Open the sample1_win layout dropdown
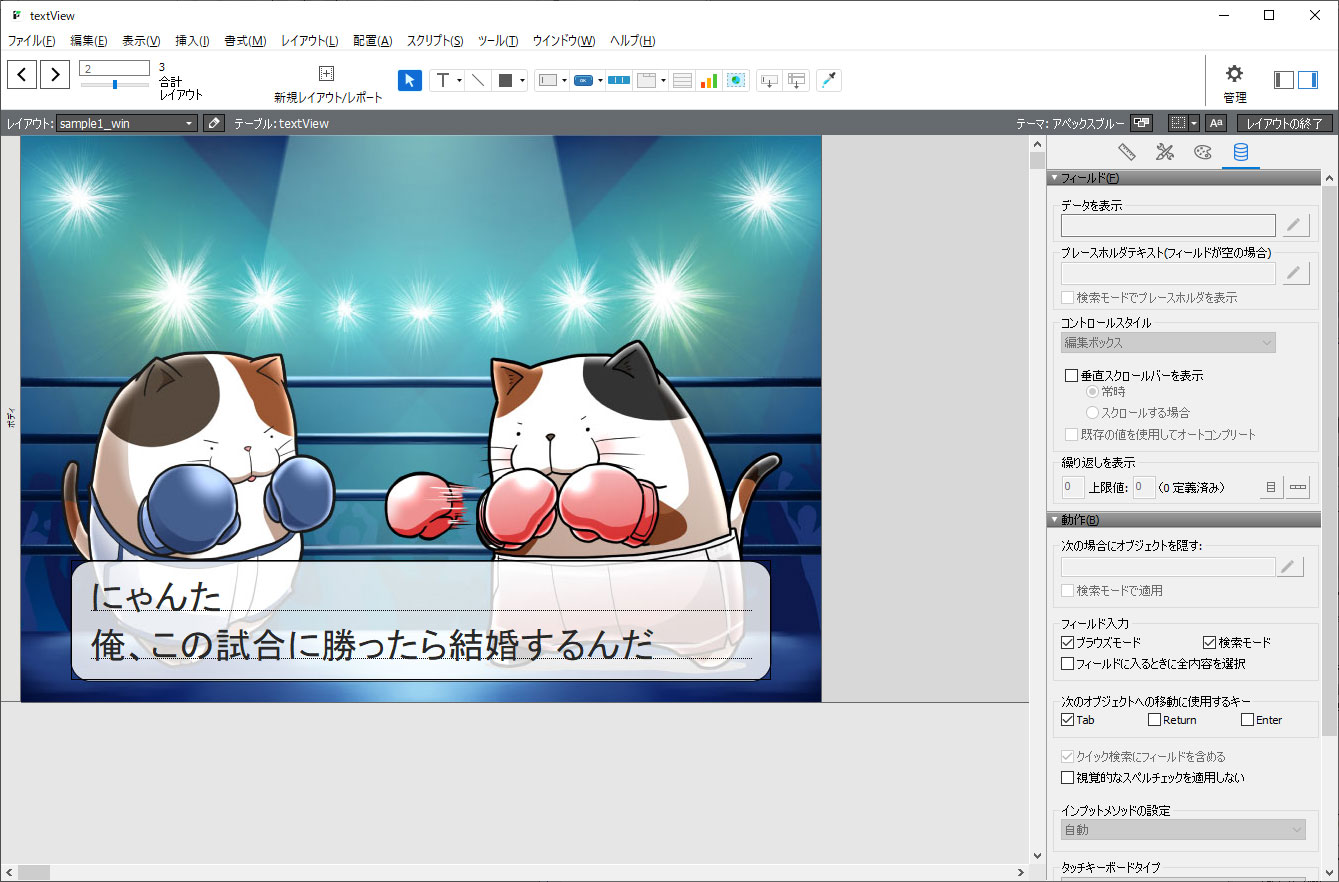Screen dimensions: 1339x882 click(127, 123)
